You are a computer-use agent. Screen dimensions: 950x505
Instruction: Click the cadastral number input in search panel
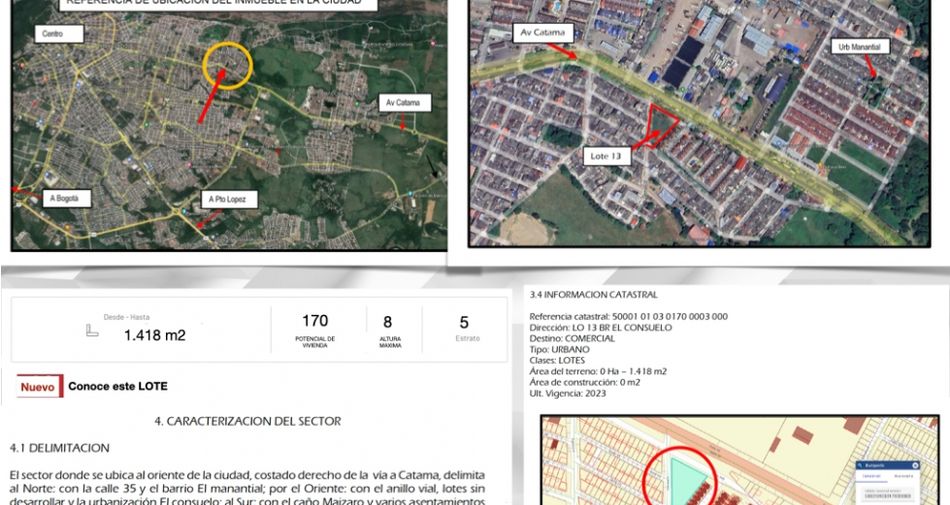888,493
